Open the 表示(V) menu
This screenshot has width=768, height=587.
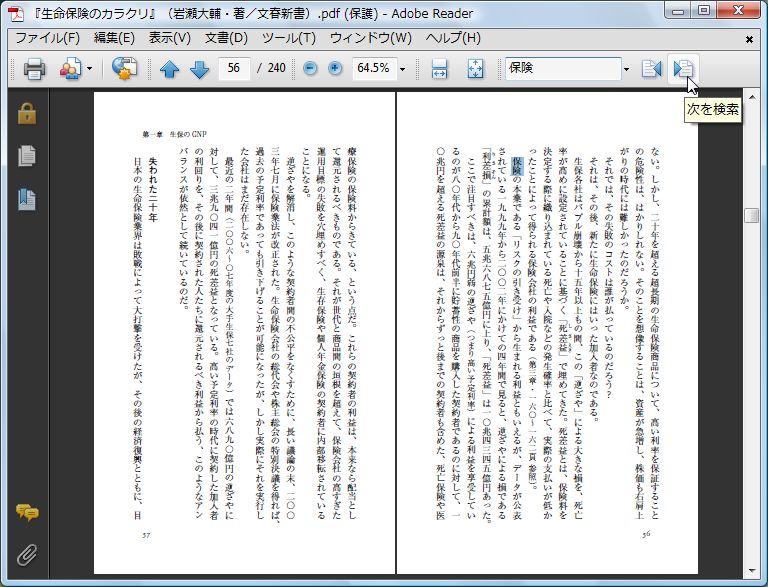(x=169, y=38)
